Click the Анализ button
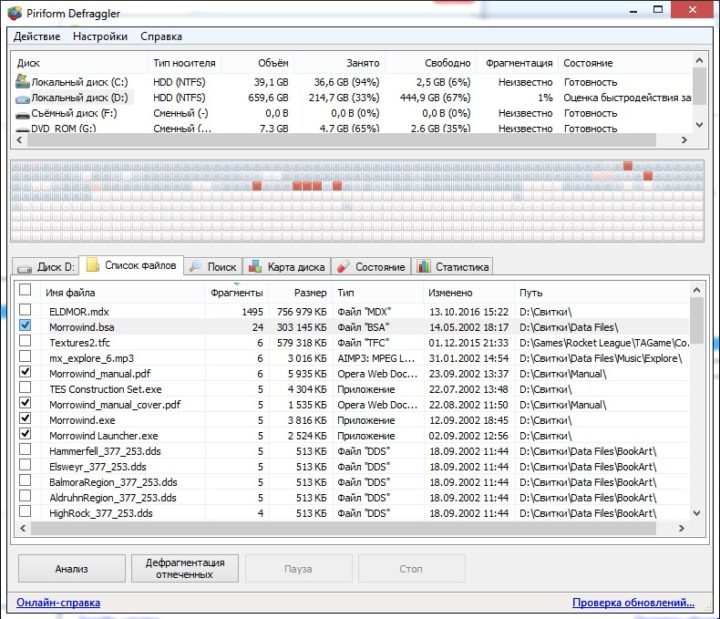This screenshot has height=619, width=720. click(x=70, y=569)
